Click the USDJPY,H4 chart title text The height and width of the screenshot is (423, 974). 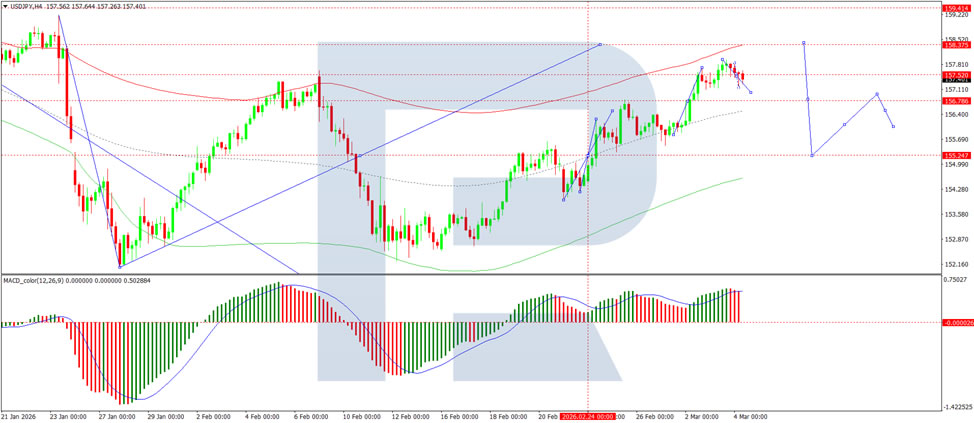coord(25,6)
